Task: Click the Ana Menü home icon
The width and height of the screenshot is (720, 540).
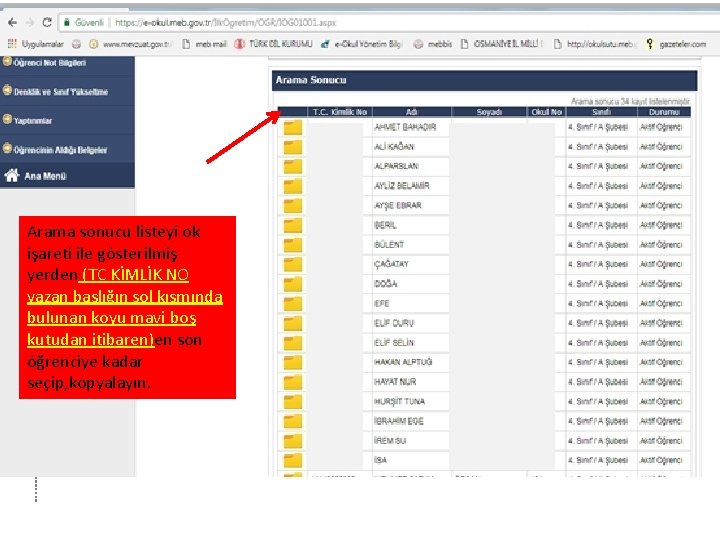Action: [x=12, y=175]
